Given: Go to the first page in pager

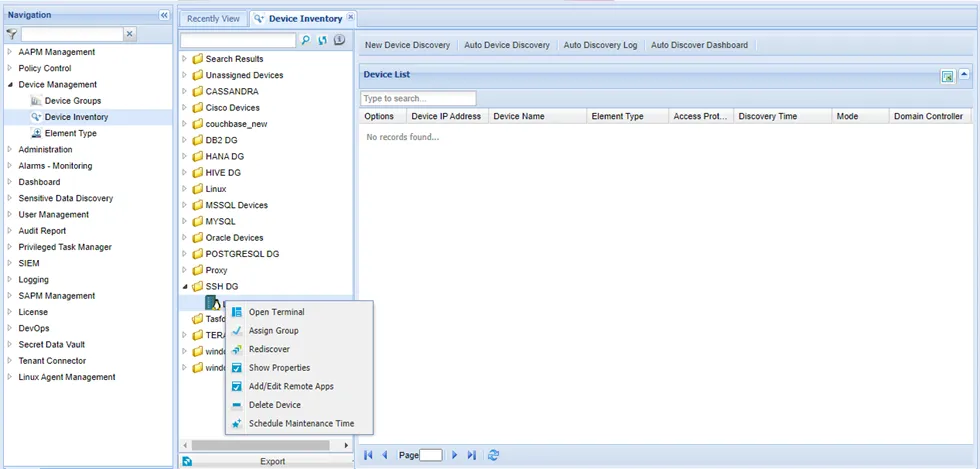Looking at the screenshot, I should click(x=368, y=455).
